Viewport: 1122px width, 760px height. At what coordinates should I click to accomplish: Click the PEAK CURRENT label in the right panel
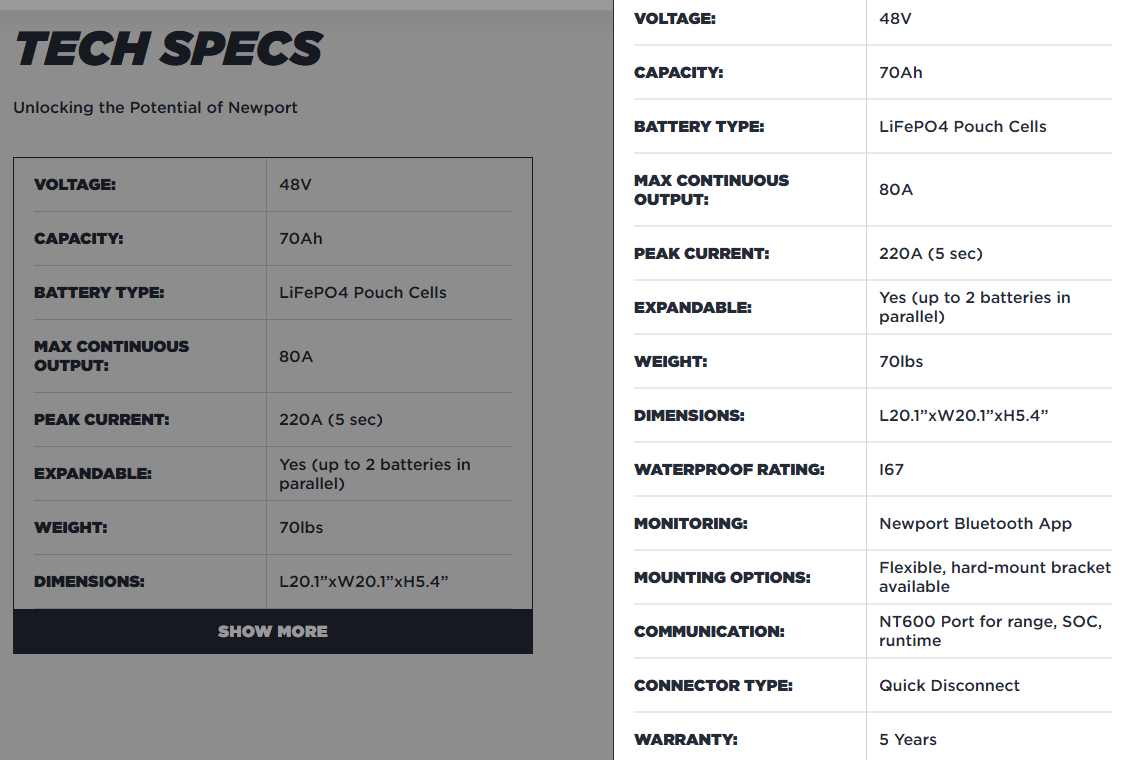click(x=701, y=253)
